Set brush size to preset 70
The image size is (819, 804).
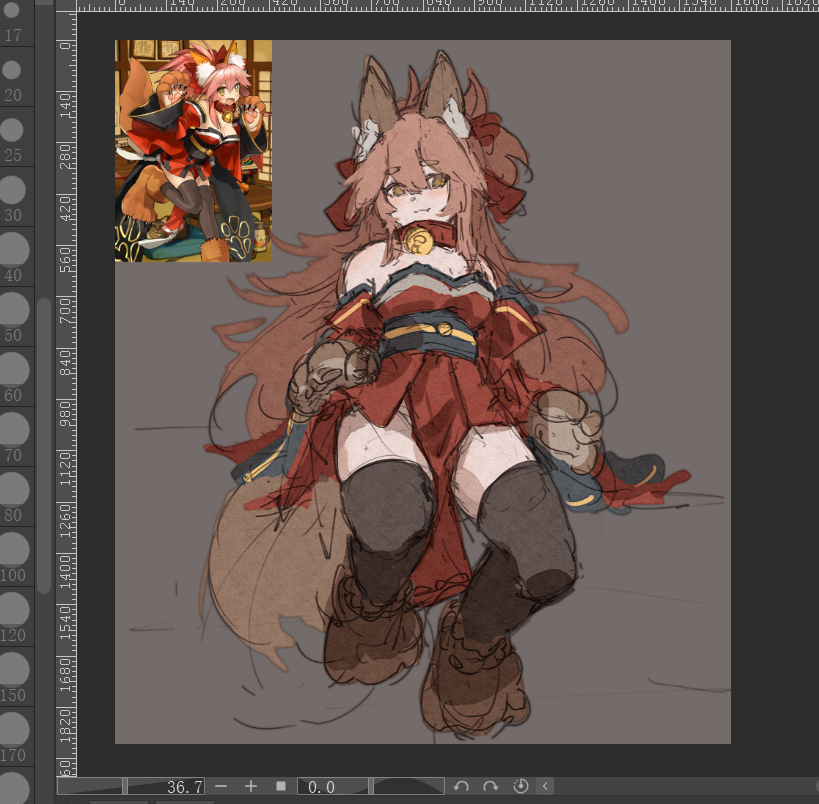coord(17,437)
